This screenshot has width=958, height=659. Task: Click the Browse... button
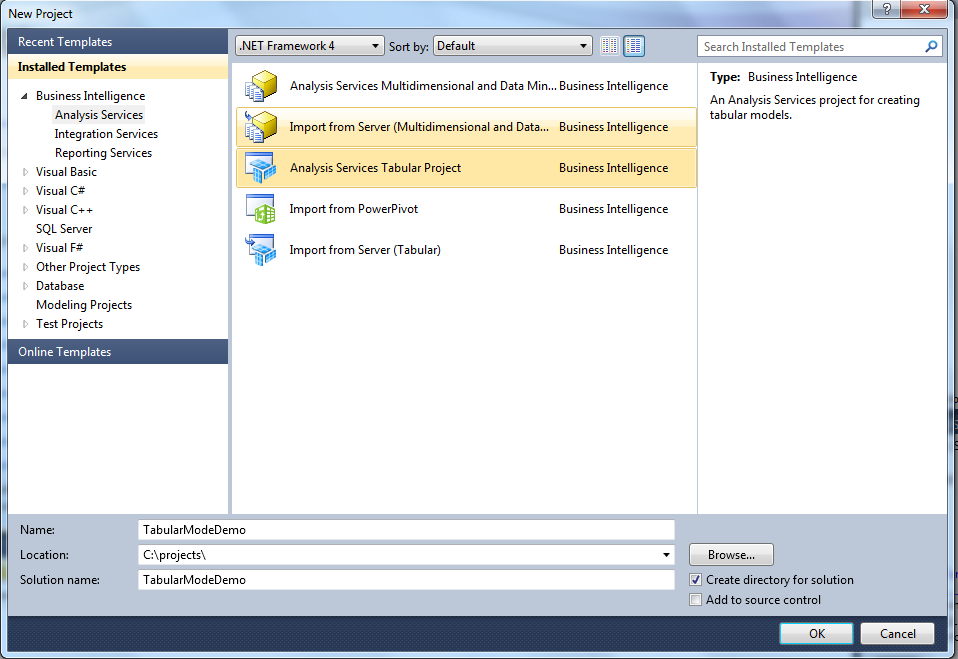(x=731, y=555)
